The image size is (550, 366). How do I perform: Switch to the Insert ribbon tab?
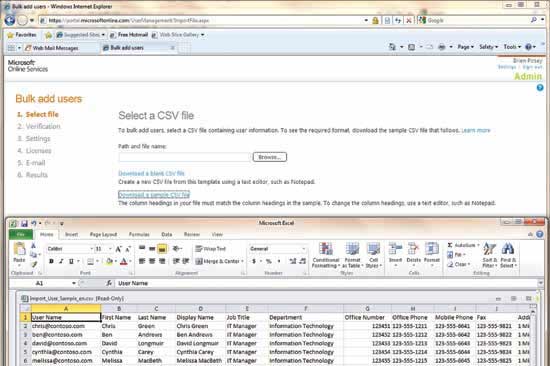[x=71, y=234]
